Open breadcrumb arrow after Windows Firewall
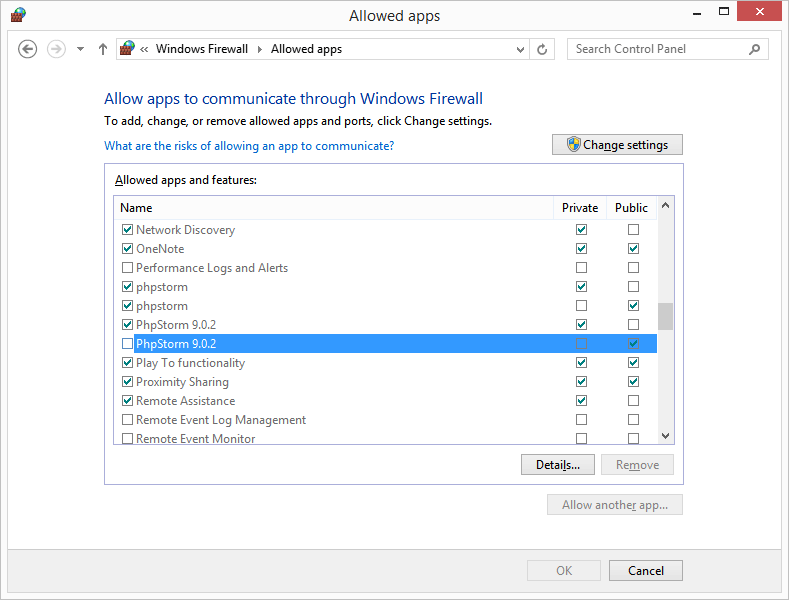This screenshot has height=600, width=789. [x=260, y=49]
